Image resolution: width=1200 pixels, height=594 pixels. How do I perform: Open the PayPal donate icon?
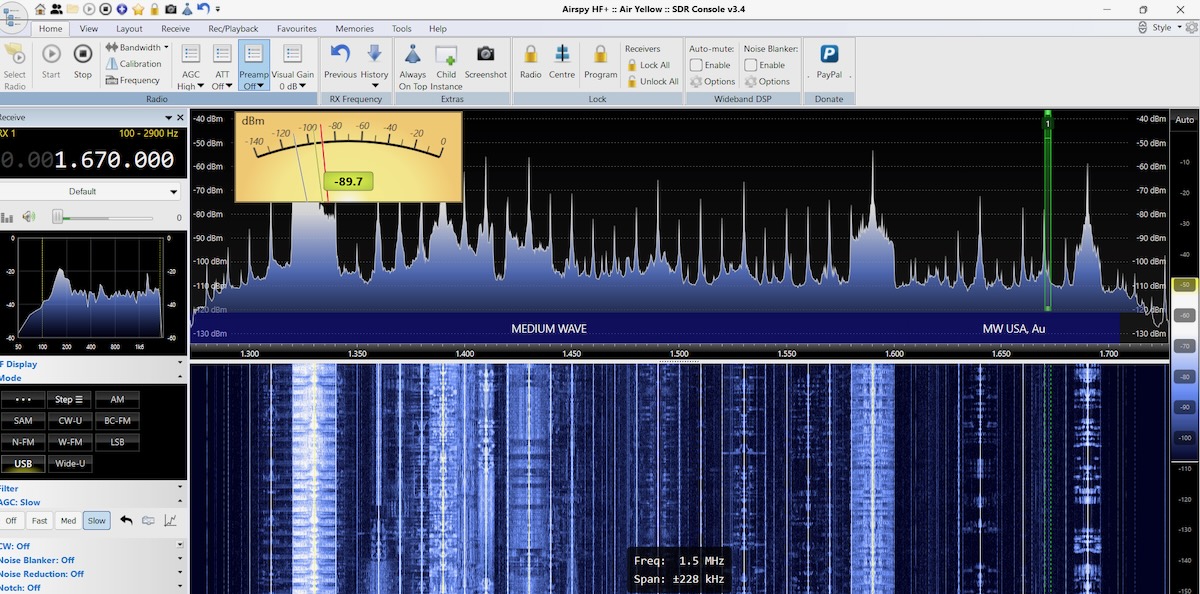point(829,60)
